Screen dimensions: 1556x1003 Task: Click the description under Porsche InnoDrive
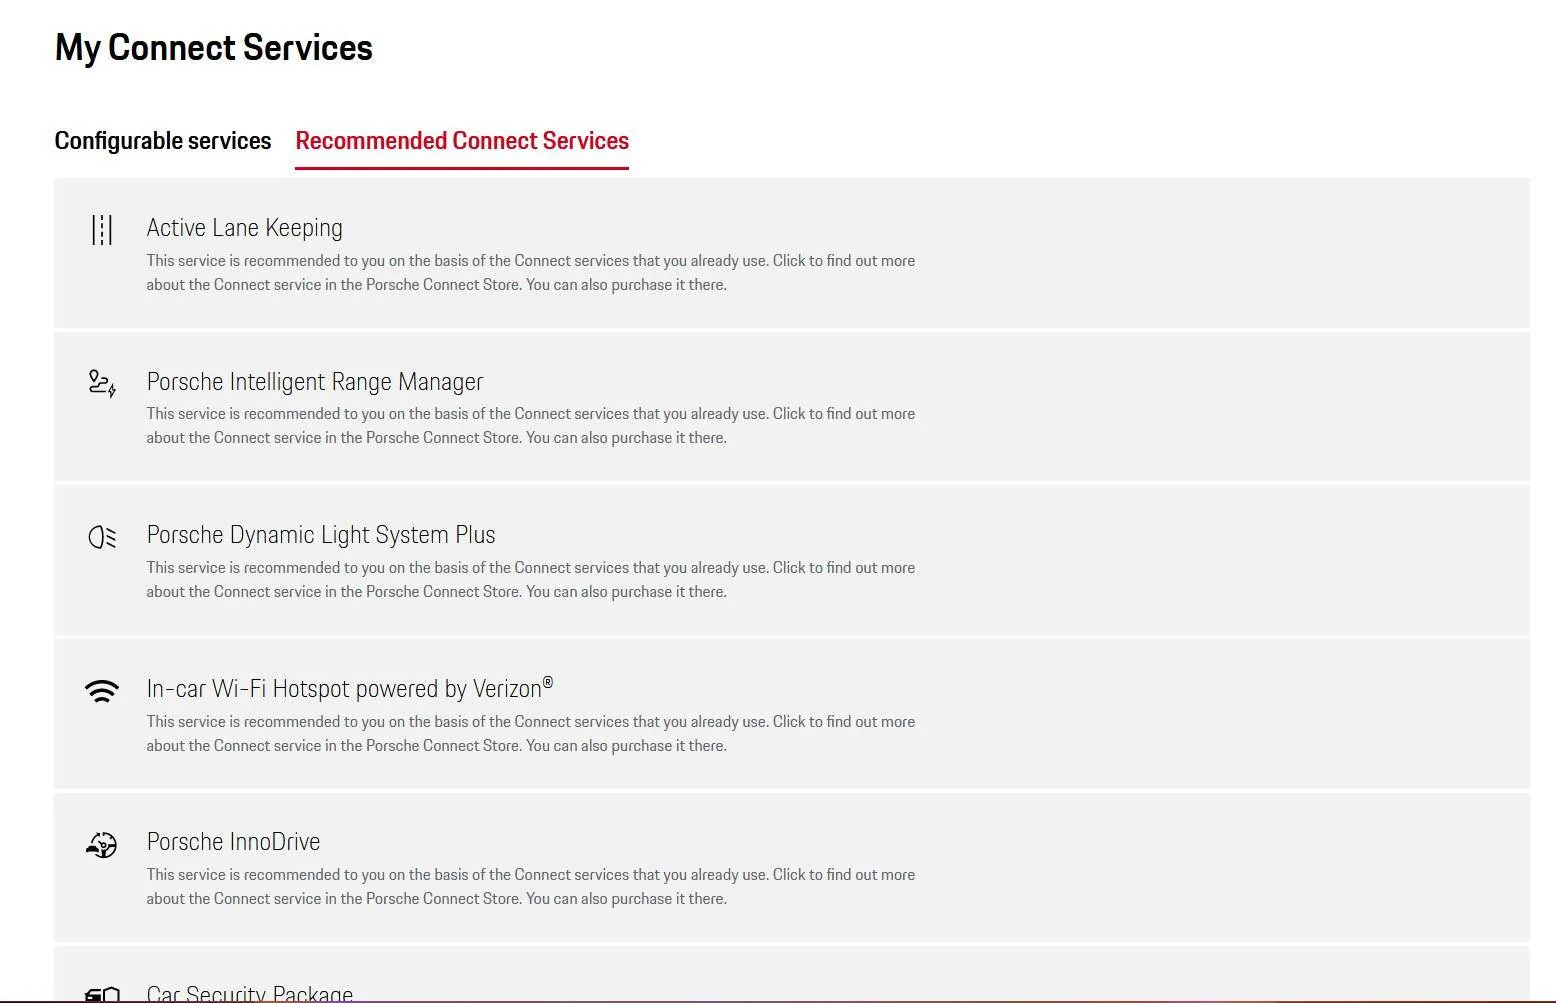(x=531, y=887)
